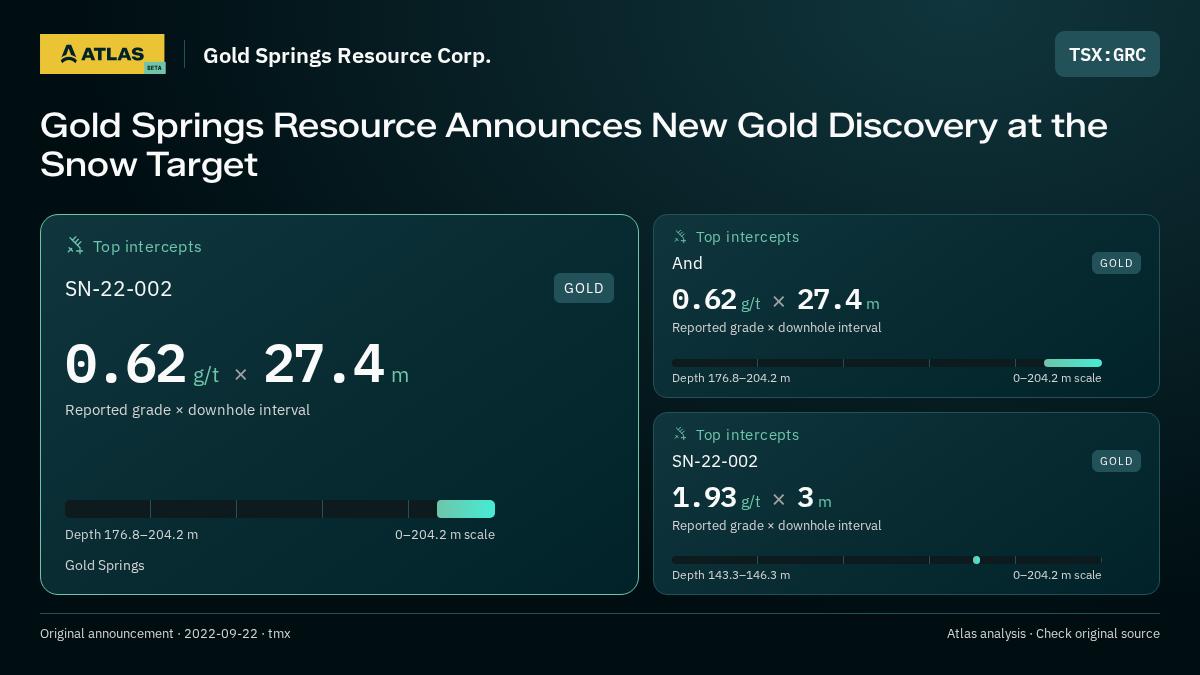Click the GOLD tag in the SN-22-002 0.62 g/t card
Screen dimensions: 1200x675
[x=584, y=288]
